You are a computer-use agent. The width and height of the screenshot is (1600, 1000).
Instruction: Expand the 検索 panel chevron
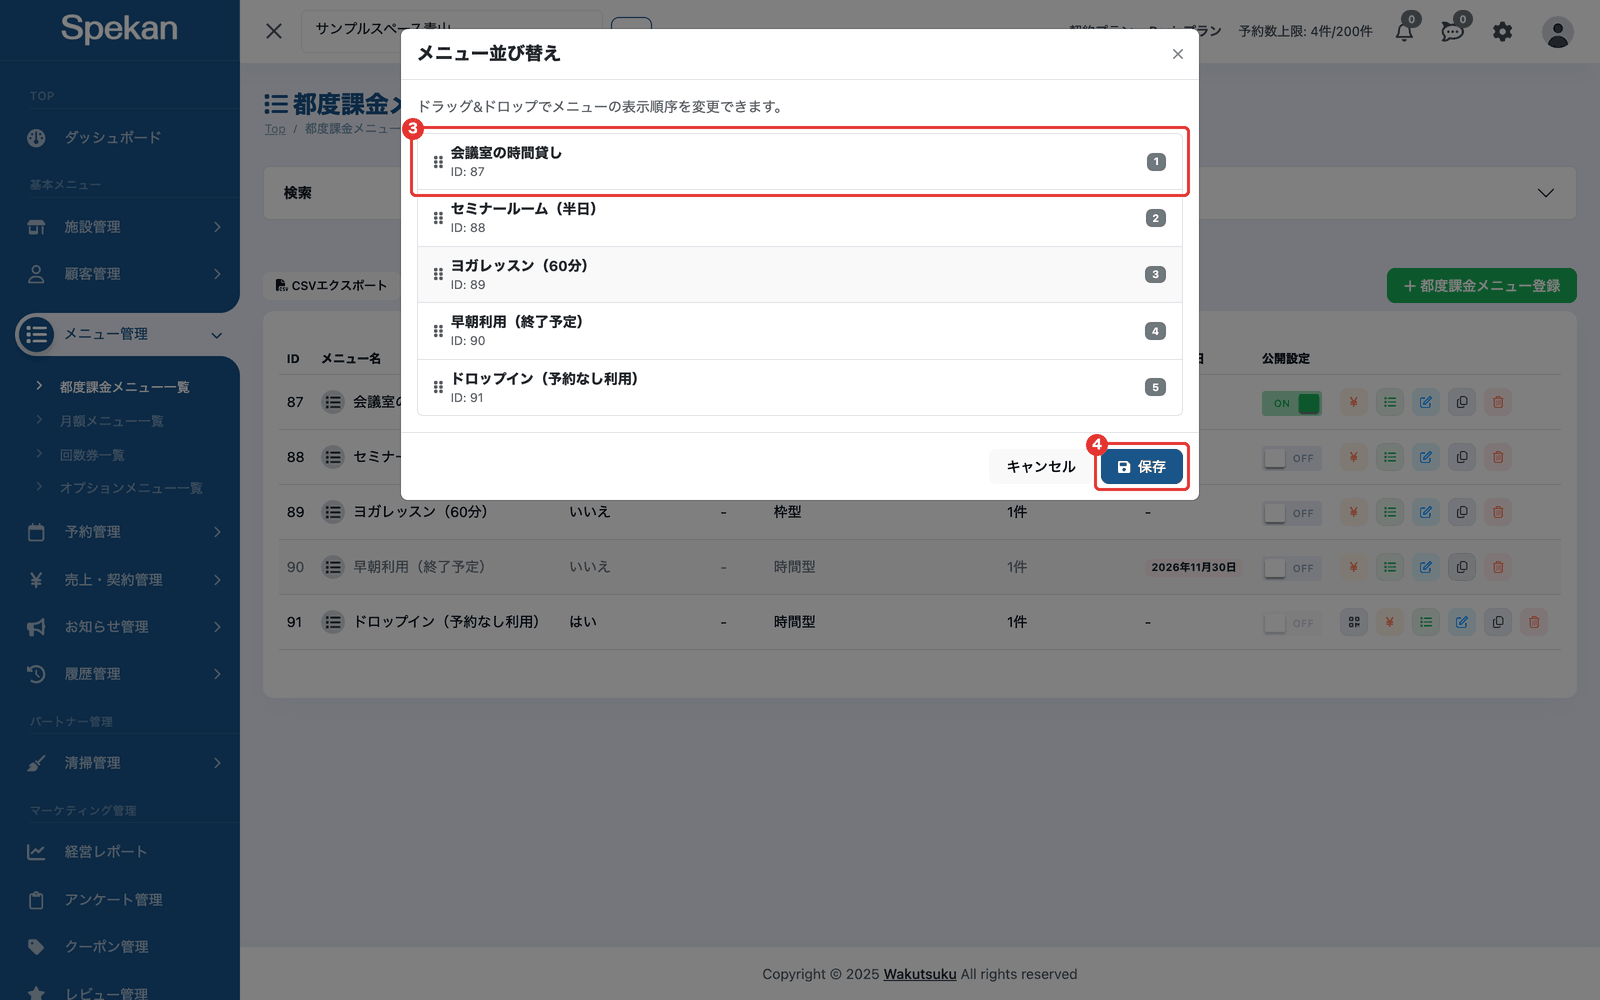coord(1546,193)
